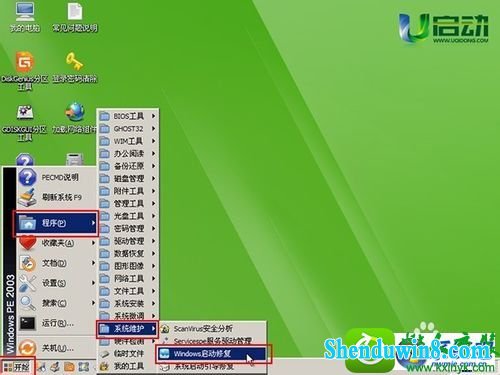
Task: Click the folder icon of 数据恢复
Action: 105,254
